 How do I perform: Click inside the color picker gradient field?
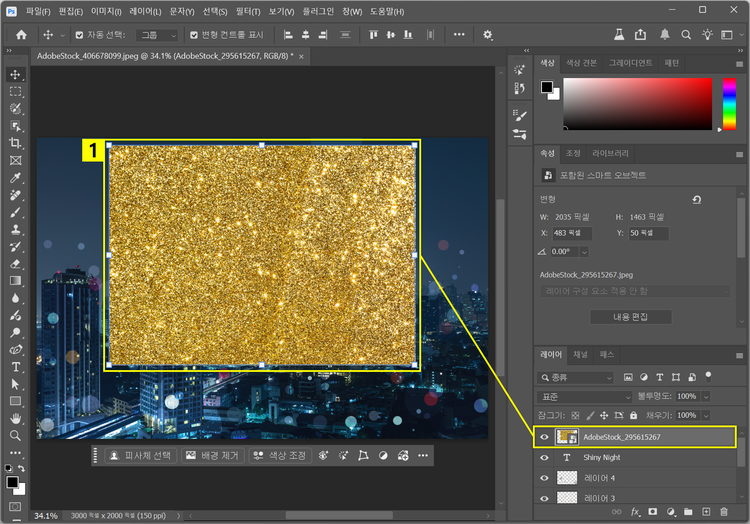[636, 102]
